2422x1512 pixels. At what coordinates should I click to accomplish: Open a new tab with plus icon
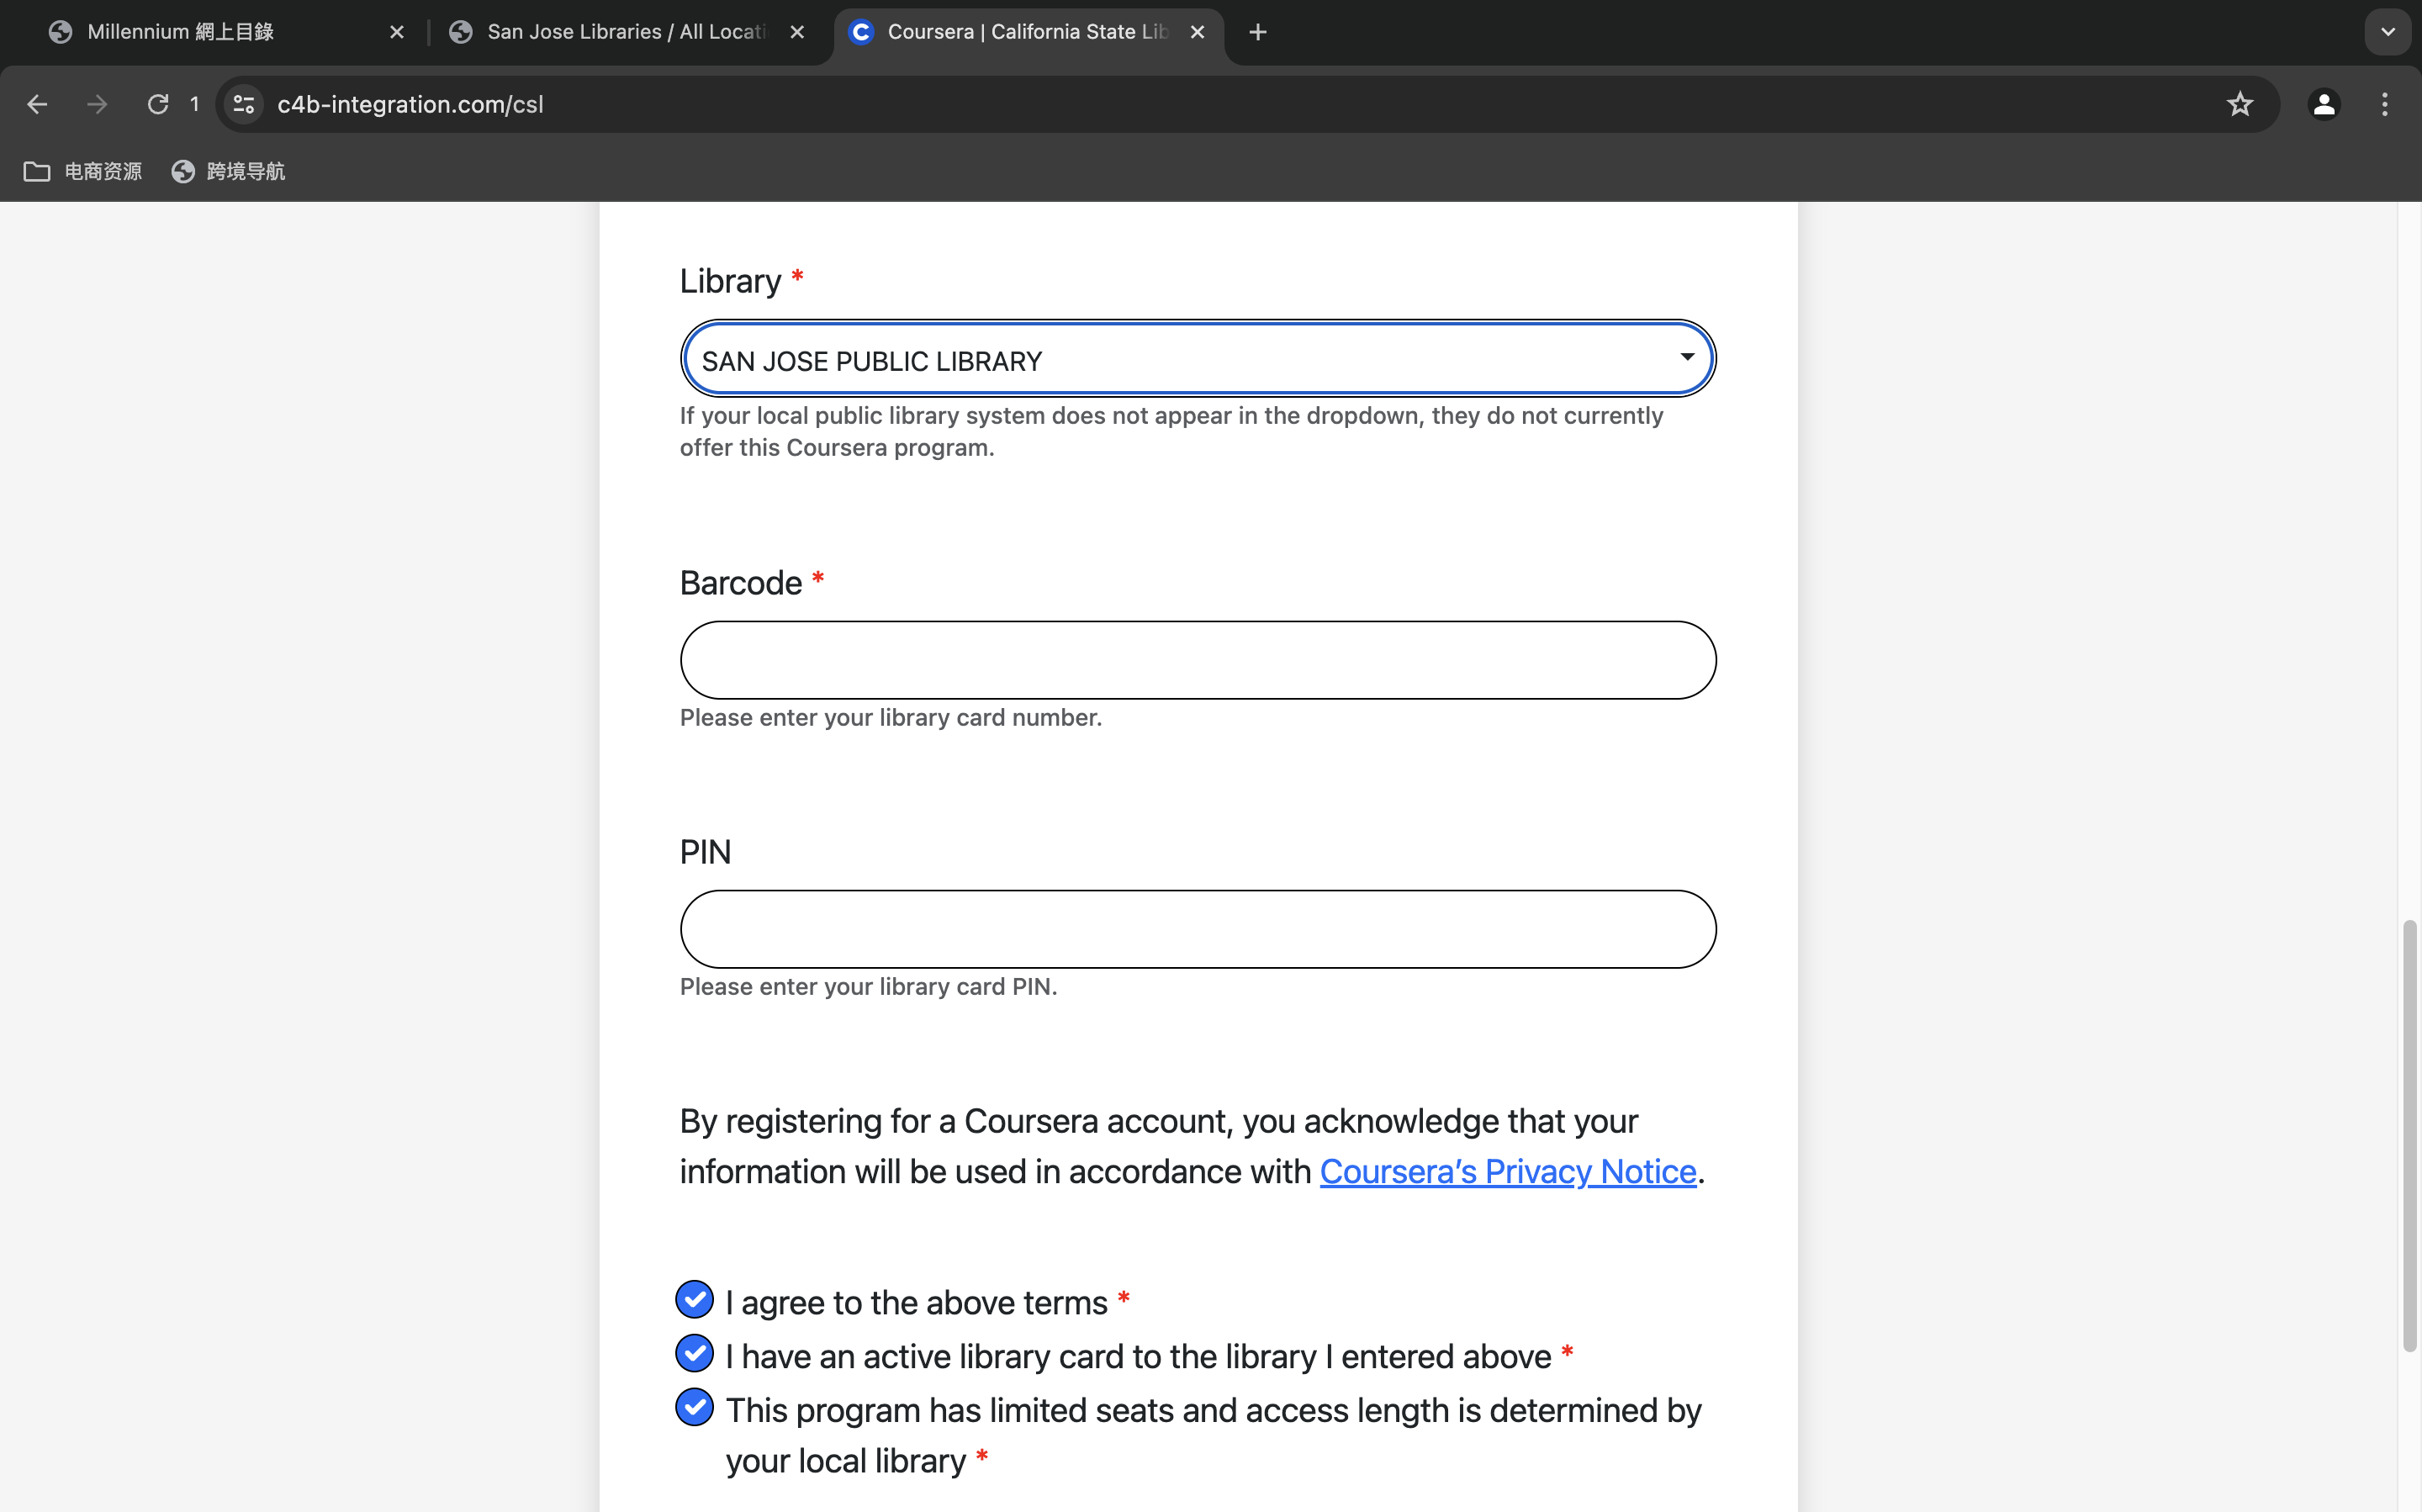pyautogui.click(x=1258, y=32)
